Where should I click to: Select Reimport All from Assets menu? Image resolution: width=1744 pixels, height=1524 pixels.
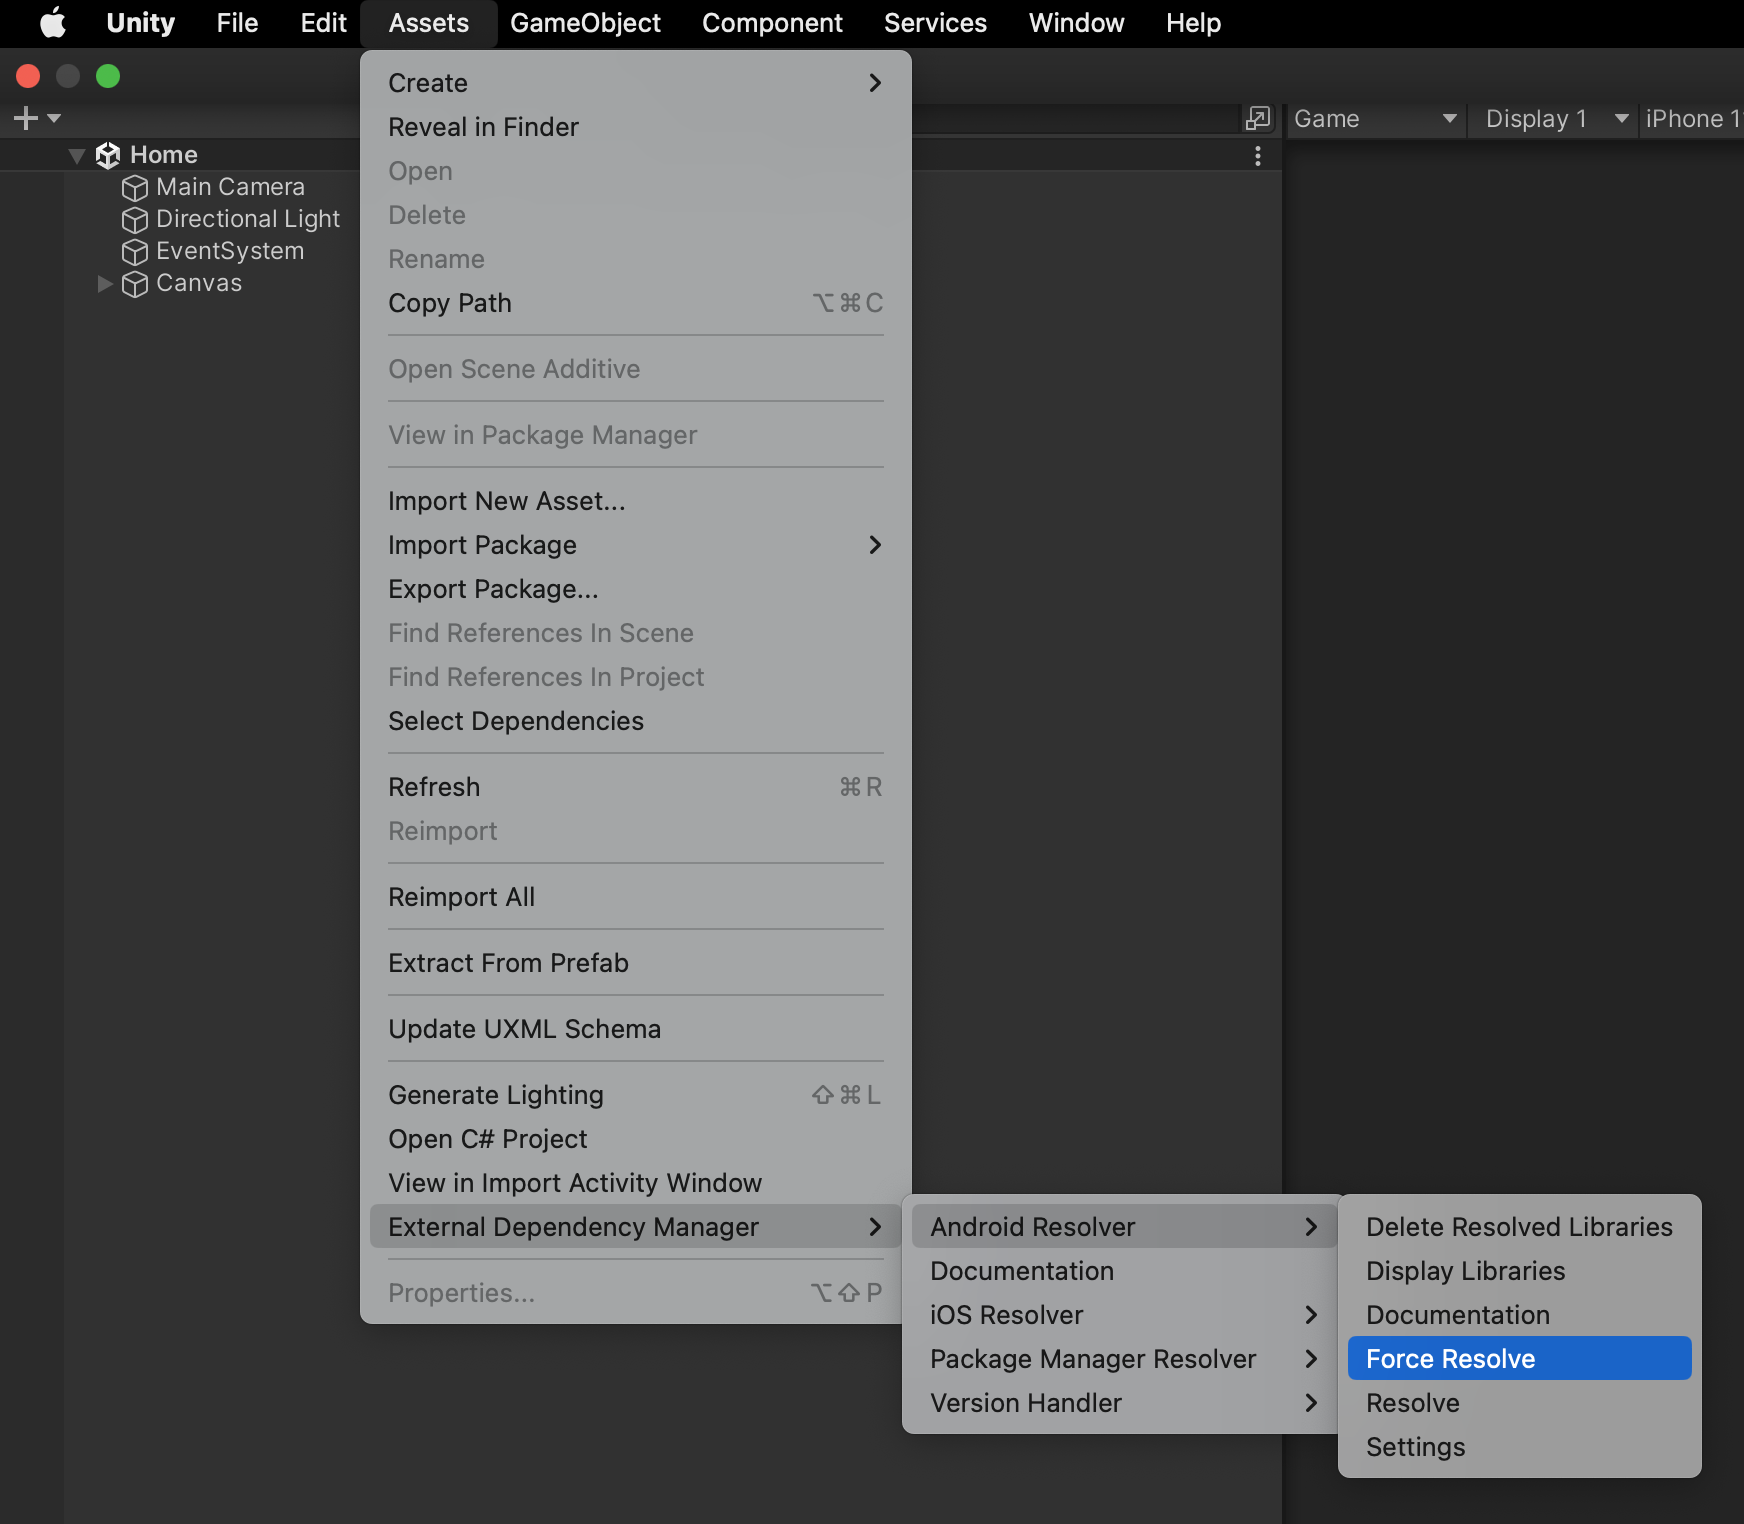pyautogui.click(x=462, y=897)
